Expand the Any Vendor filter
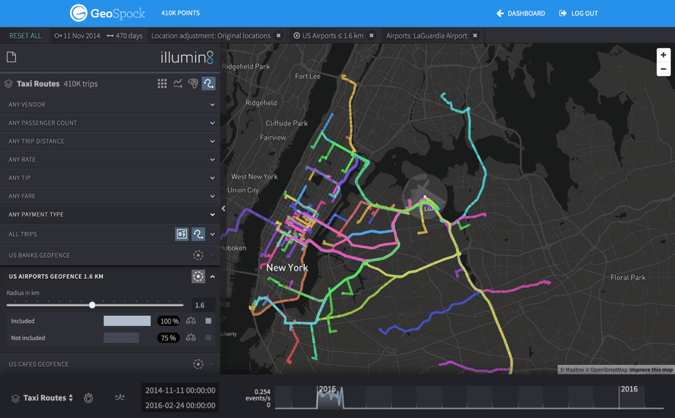 (212, 105)
